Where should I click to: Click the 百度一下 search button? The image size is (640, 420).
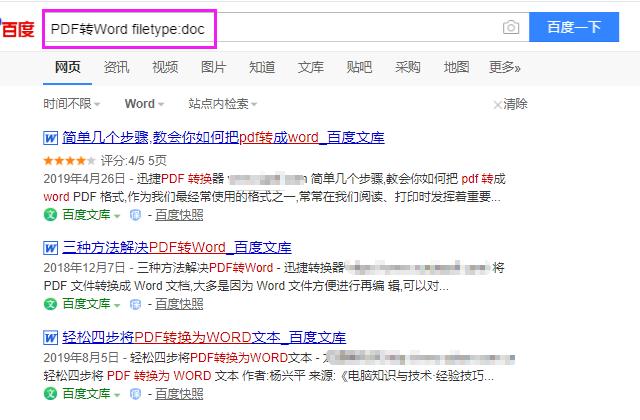point(574,27)
